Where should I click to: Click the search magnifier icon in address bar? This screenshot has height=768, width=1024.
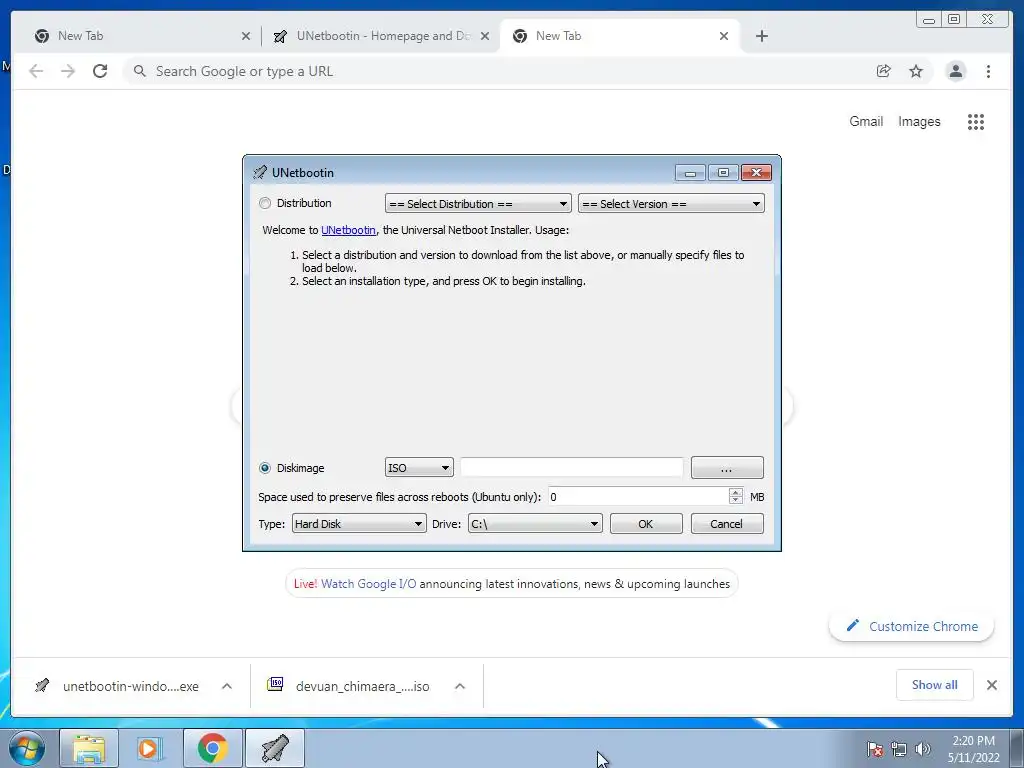click(x=139, y=71)
